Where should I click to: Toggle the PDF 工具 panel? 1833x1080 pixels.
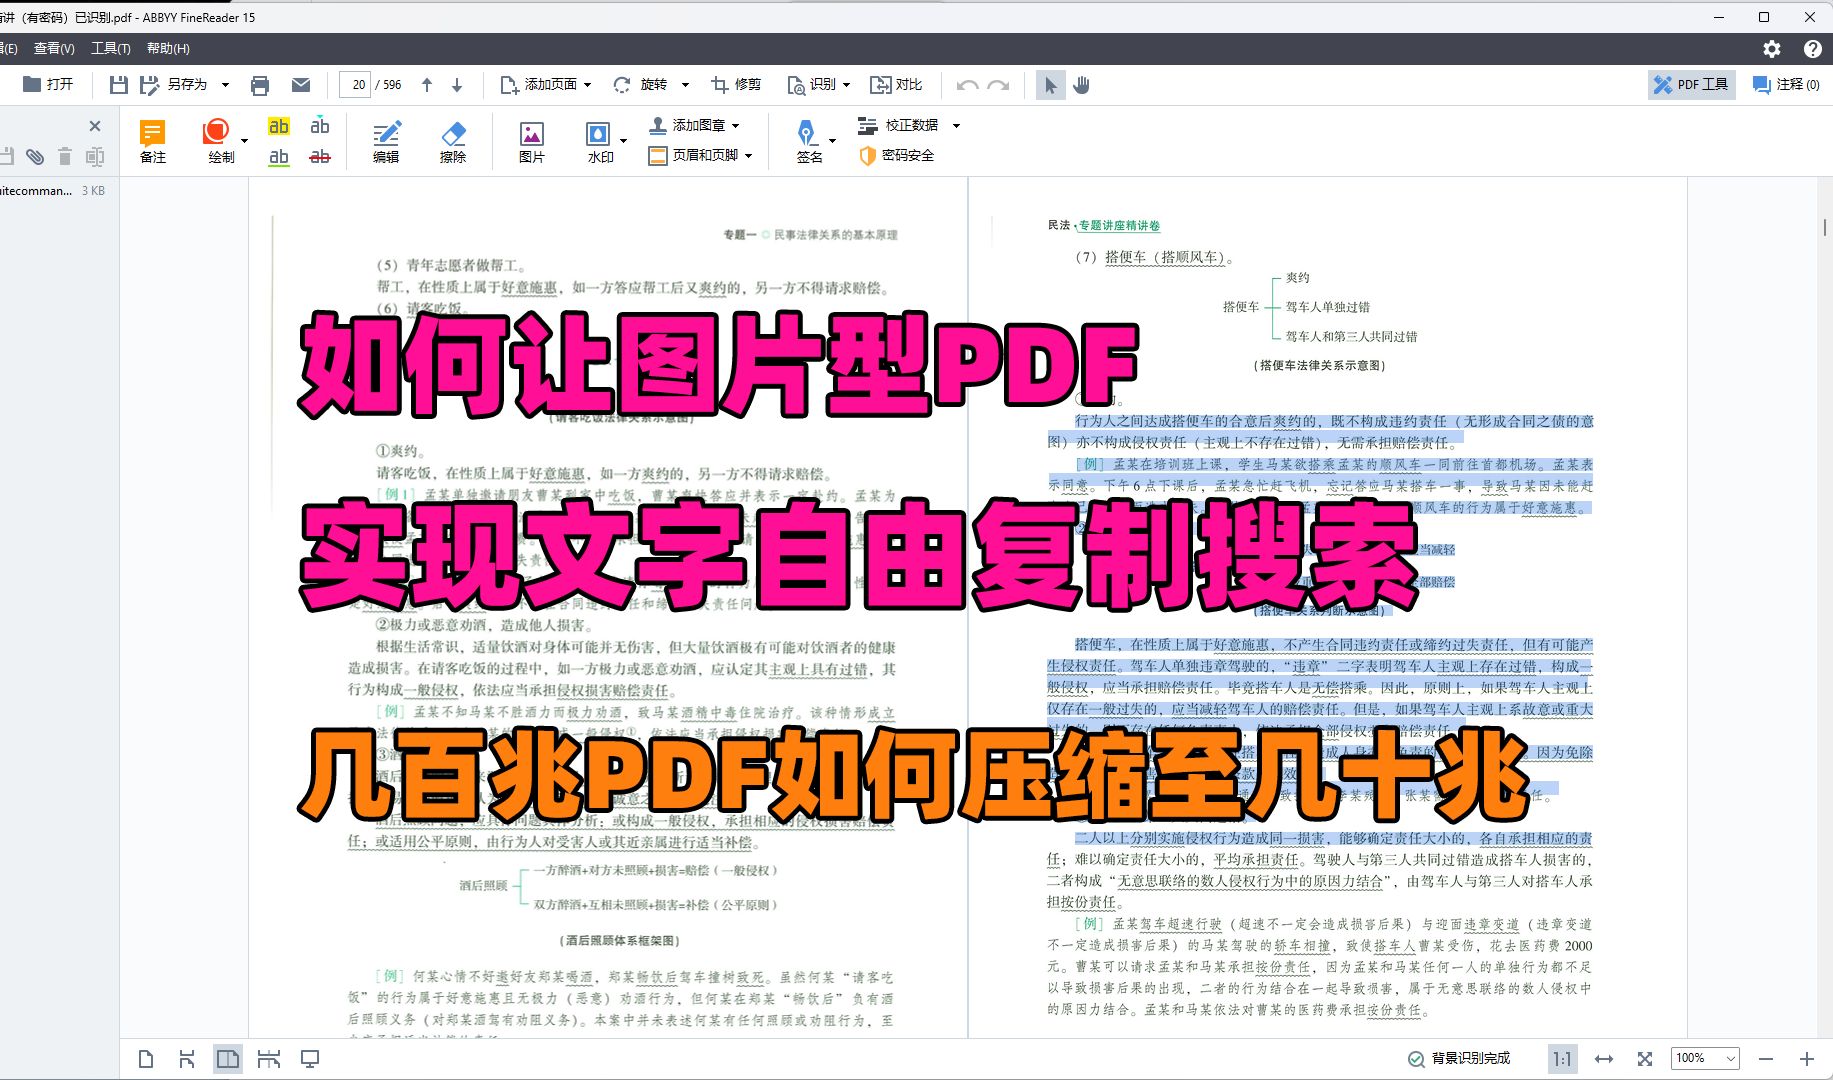(x=1690, y=85)
